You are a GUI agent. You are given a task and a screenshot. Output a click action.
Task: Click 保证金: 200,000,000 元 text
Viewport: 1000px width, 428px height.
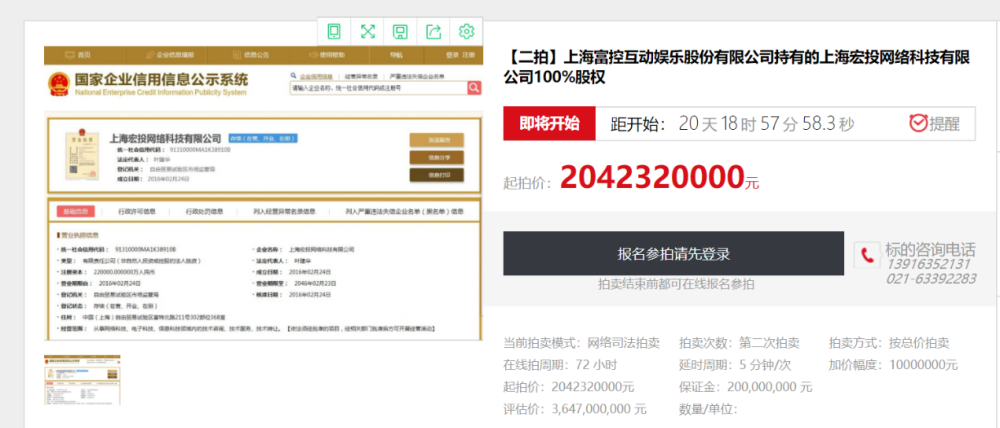pos(746,387)
